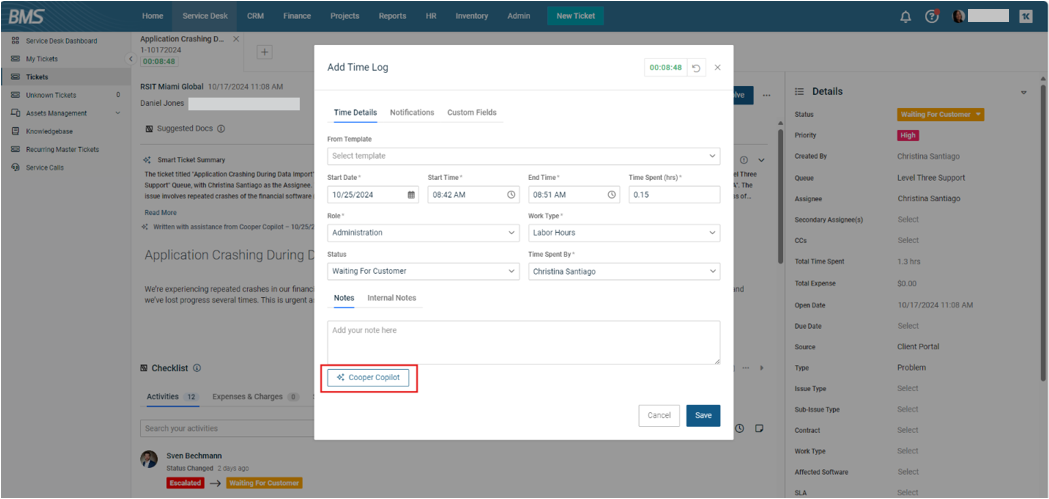Click the Cooper Copilot button
The width and height of the screenshot is (1049, 499).
point(368,378)
